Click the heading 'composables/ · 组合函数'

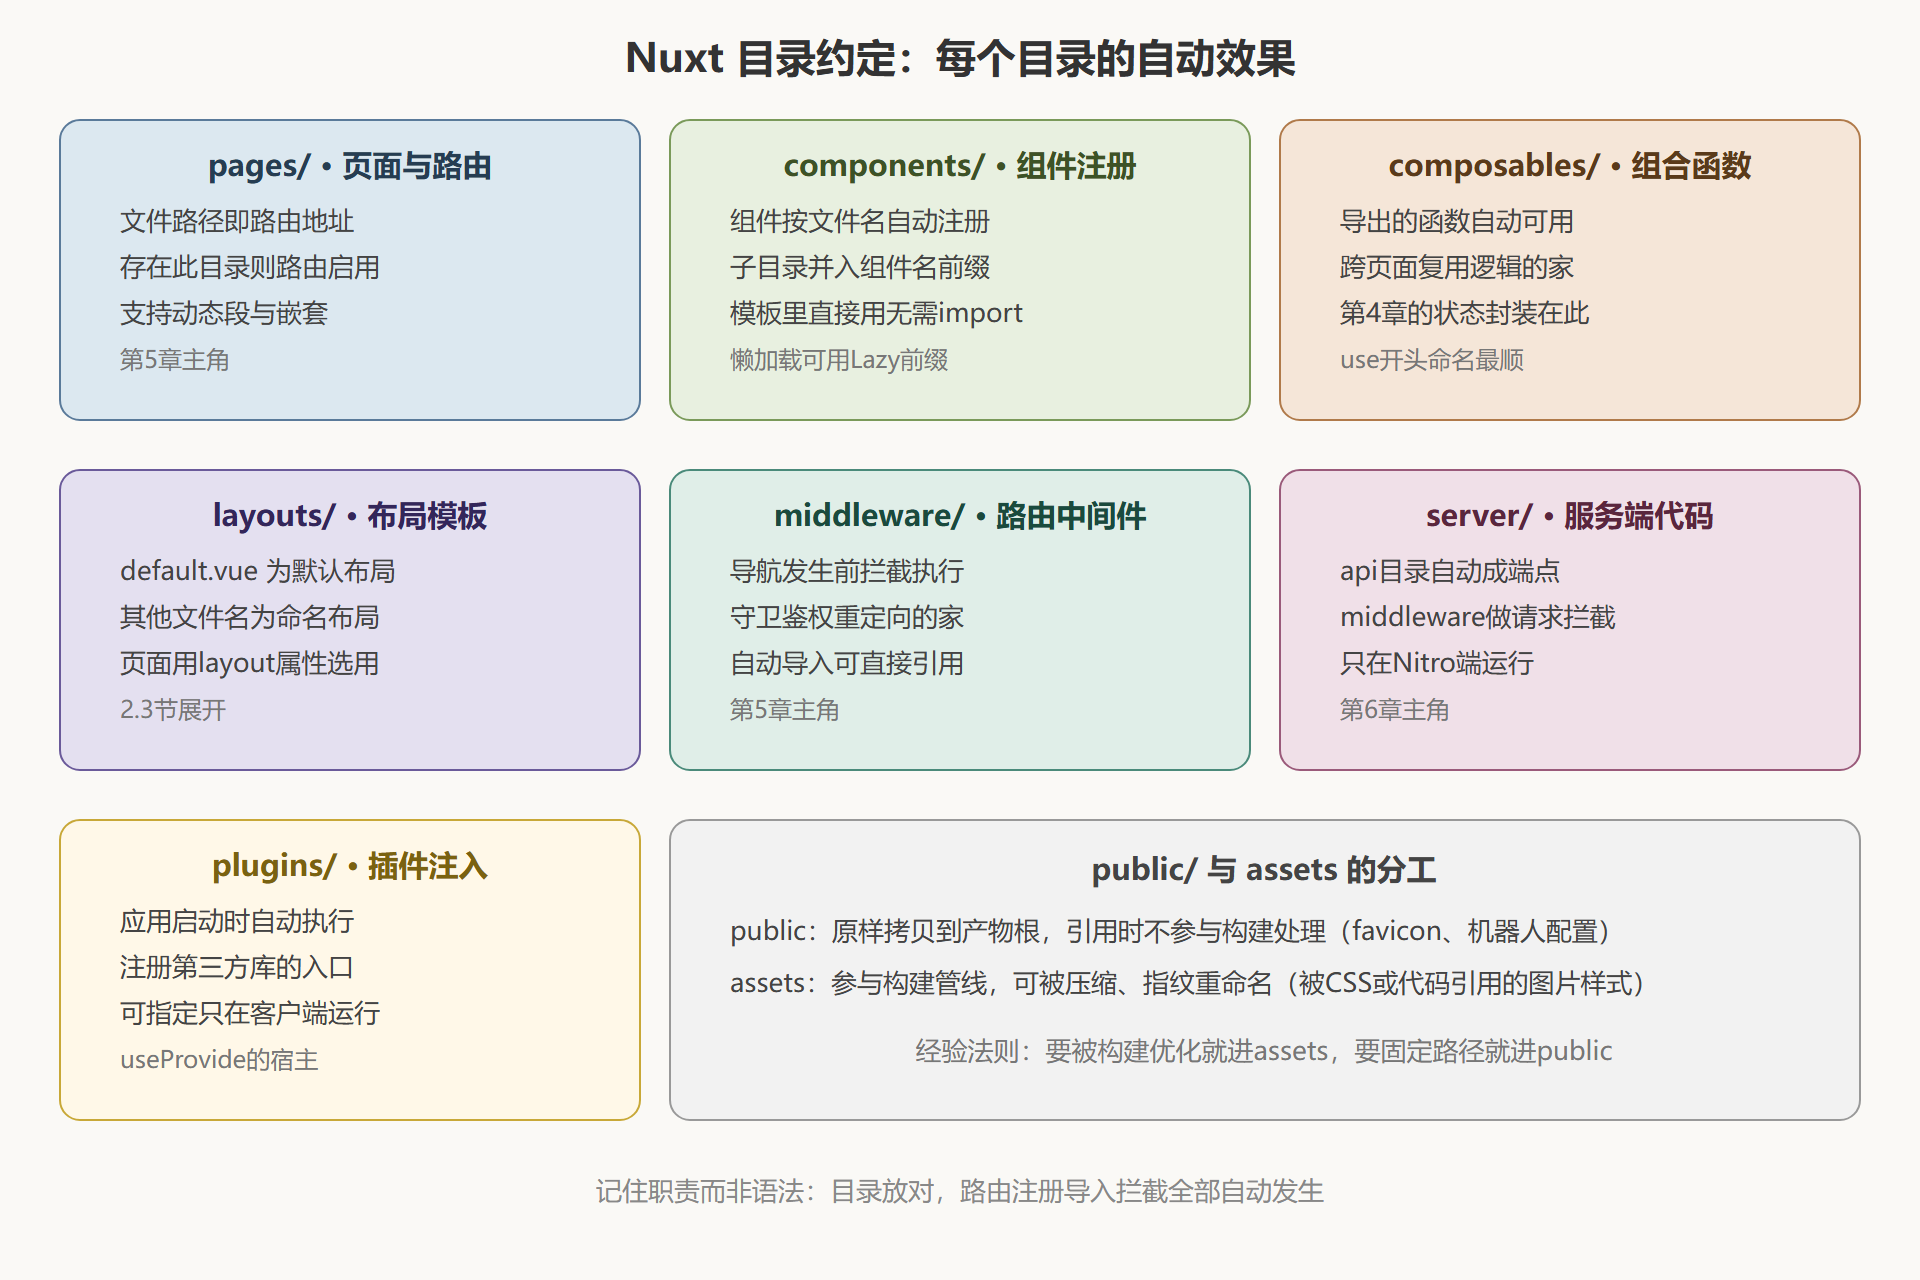(1570, 166)
